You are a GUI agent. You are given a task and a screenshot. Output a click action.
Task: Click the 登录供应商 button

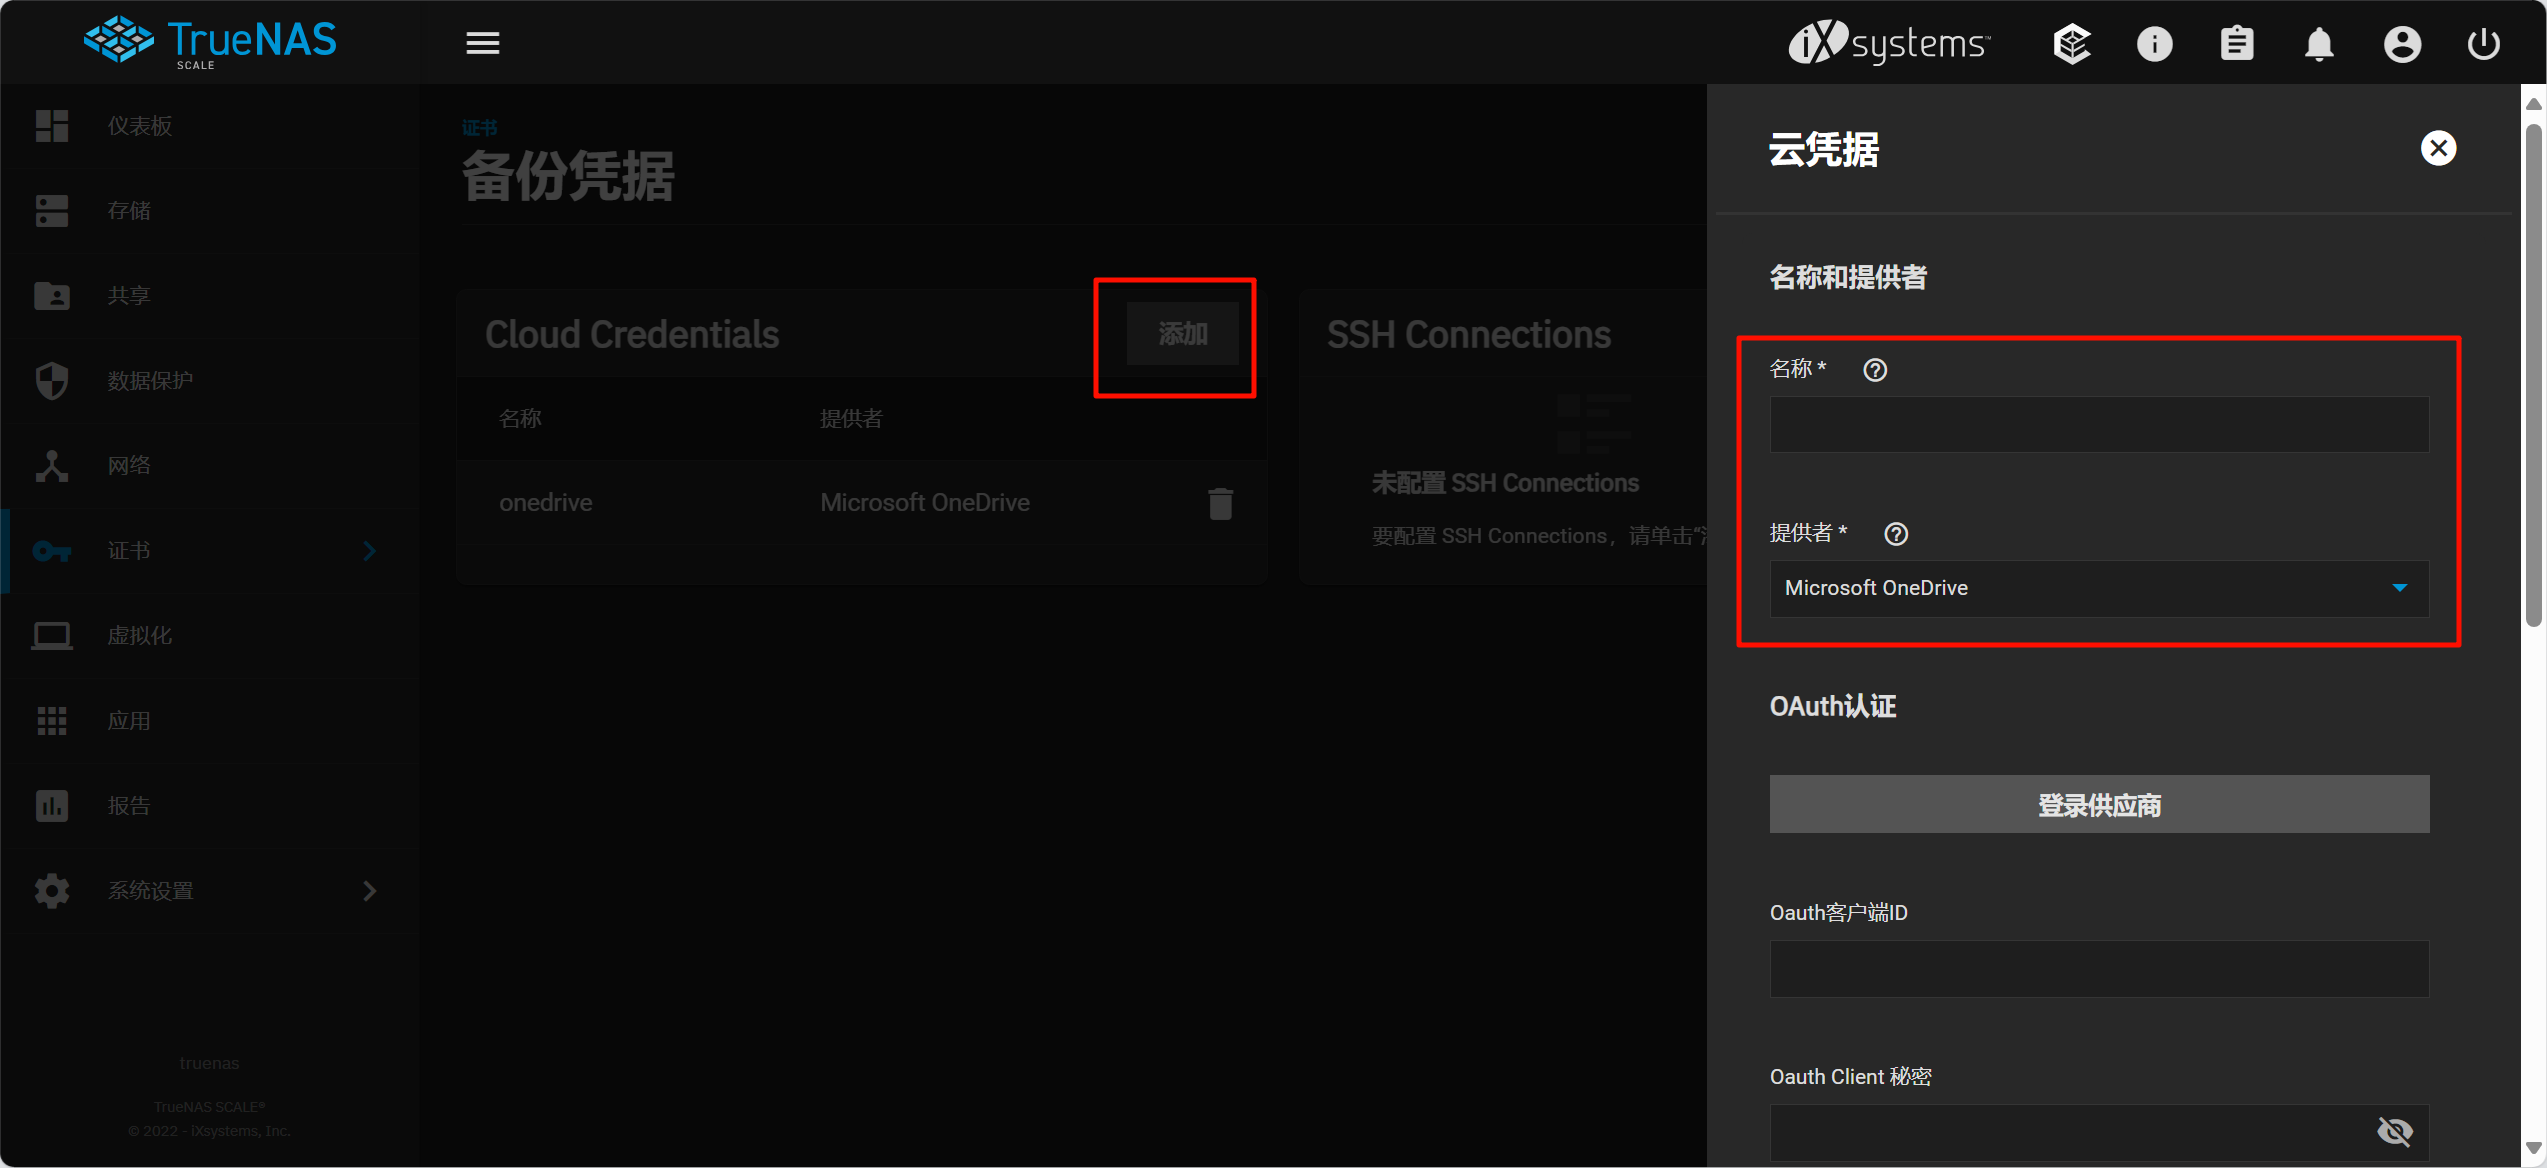pos(2098,805)
